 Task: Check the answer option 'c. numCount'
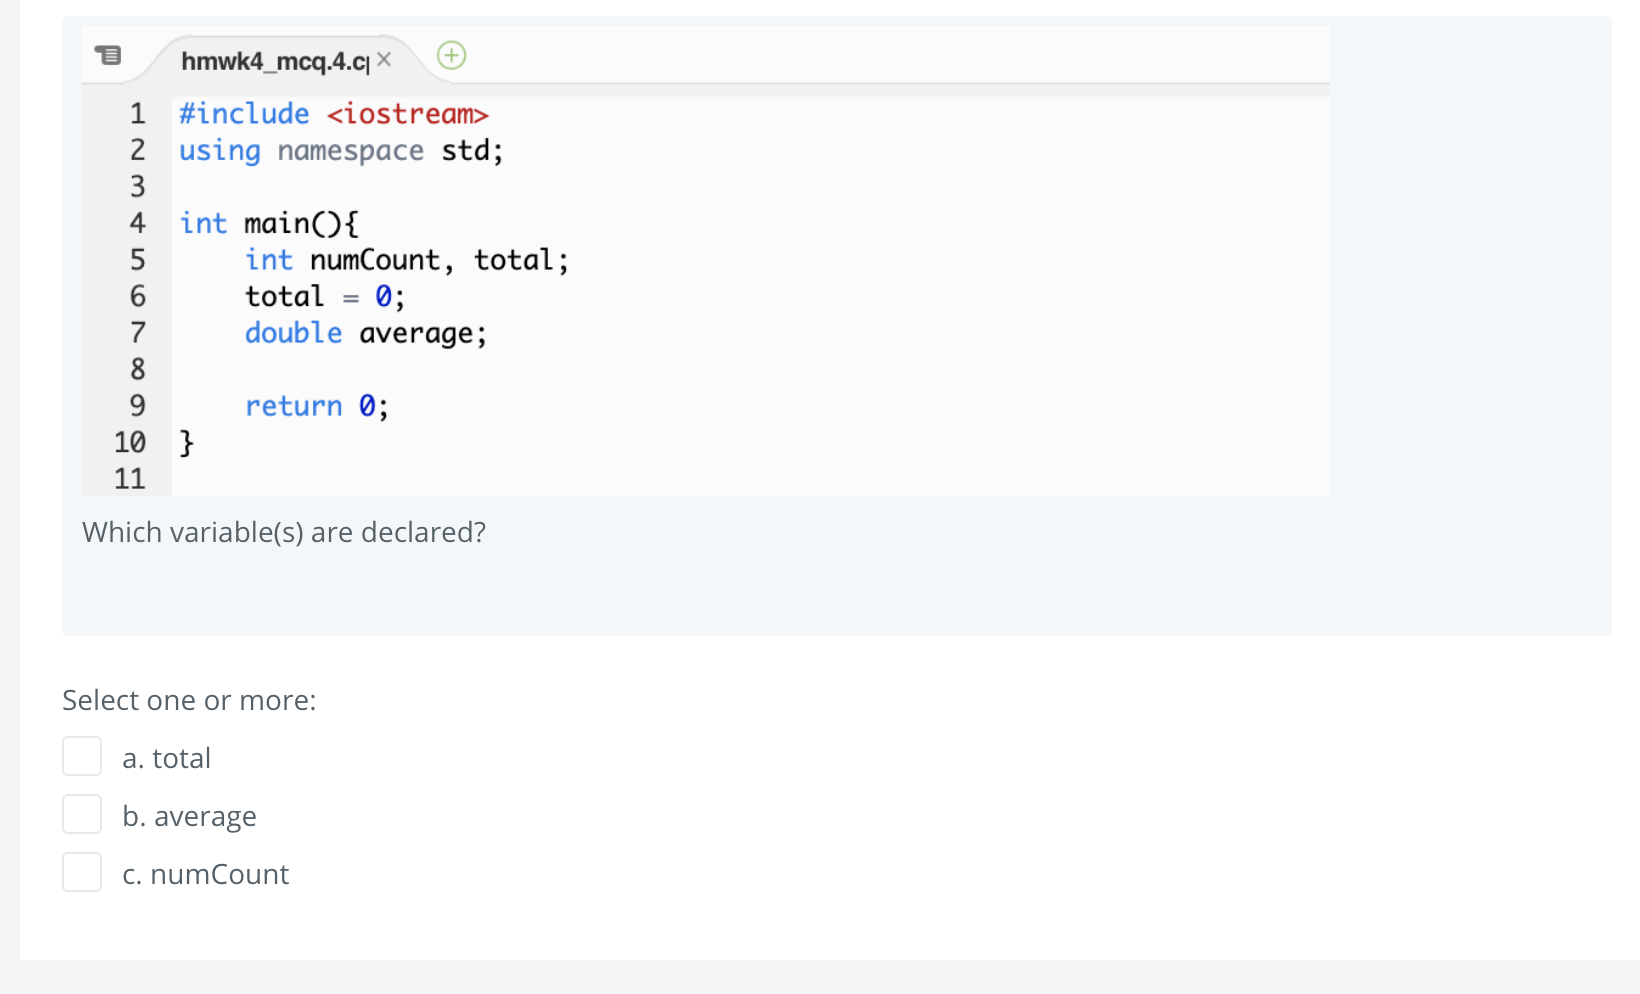pyautogui.click(x=82, y=872)
